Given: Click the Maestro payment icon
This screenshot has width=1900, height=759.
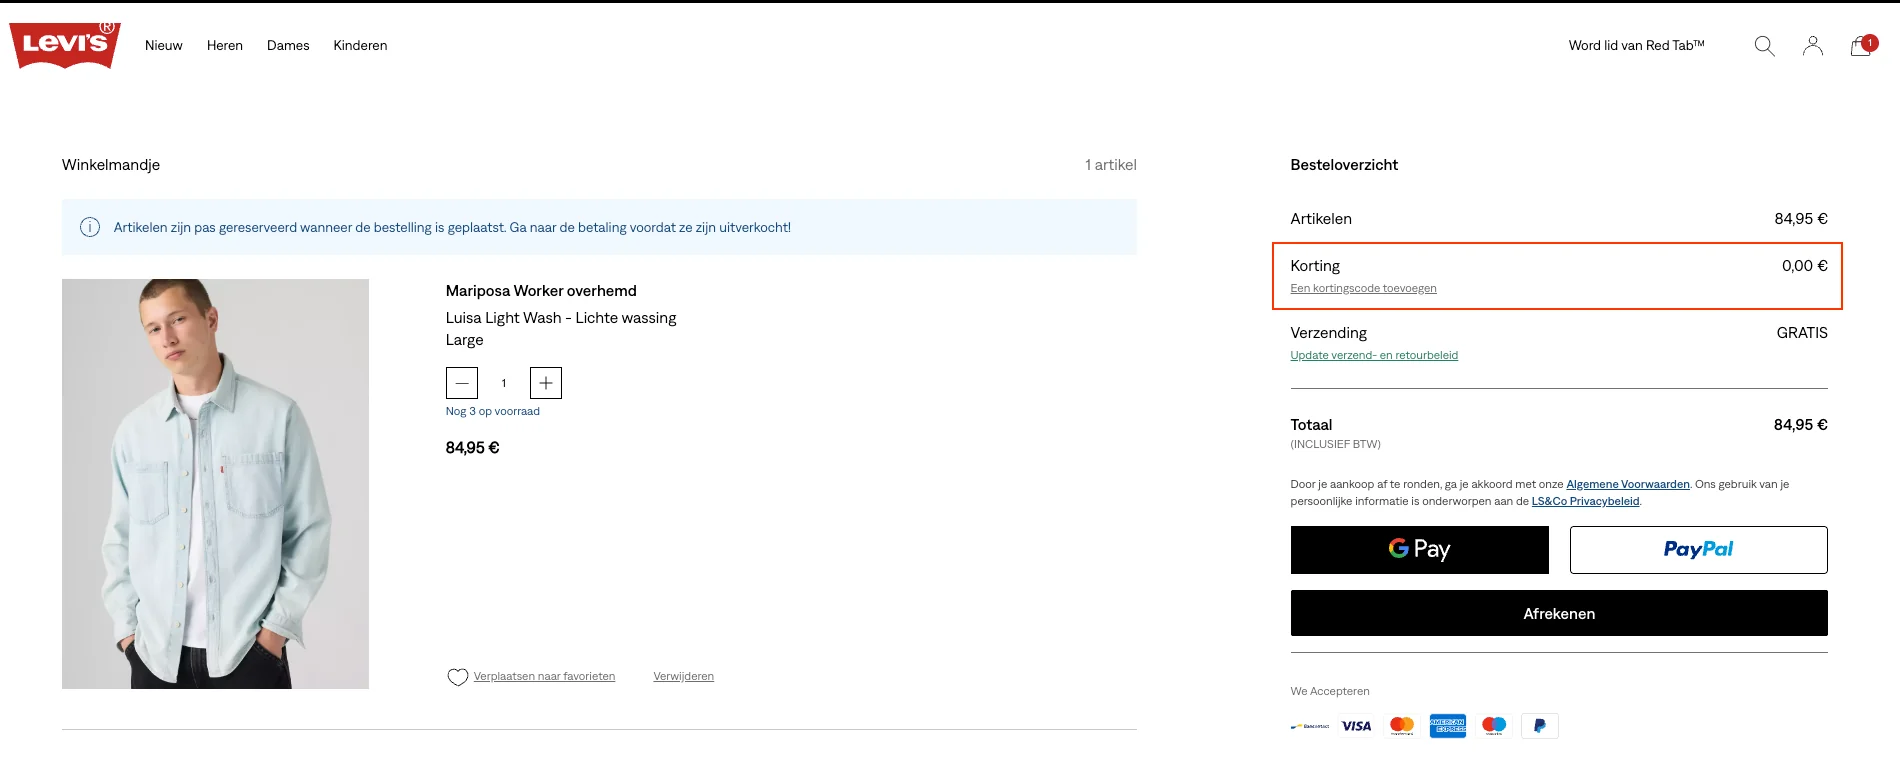Looking at the screenshot, I should tap(1494, 726).
